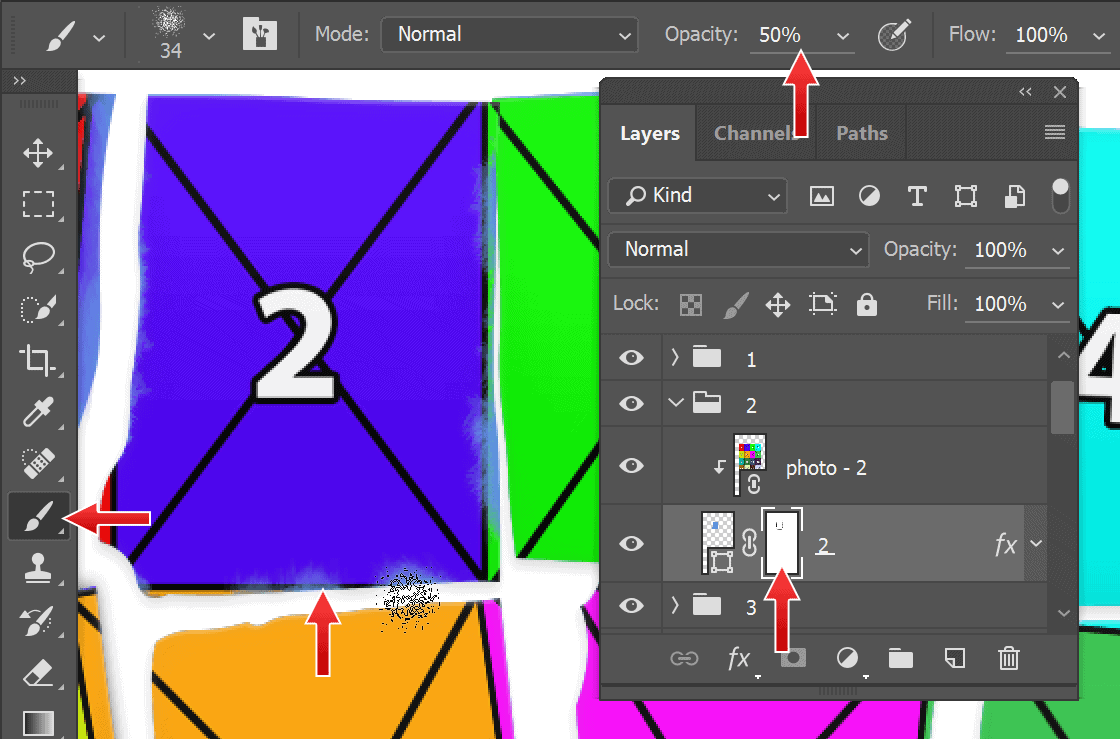Toggle pressure for opacity icon
This screenshot has width=1120, height=739.
[894, 34]
